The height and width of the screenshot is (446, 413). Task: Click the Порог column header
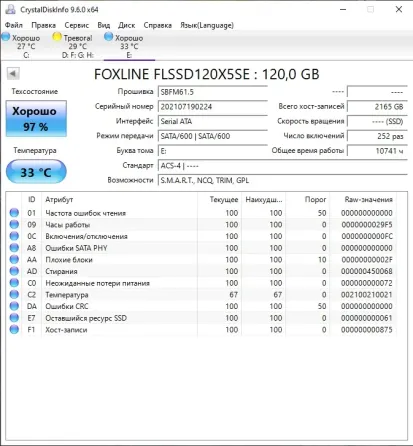point(308,200)
